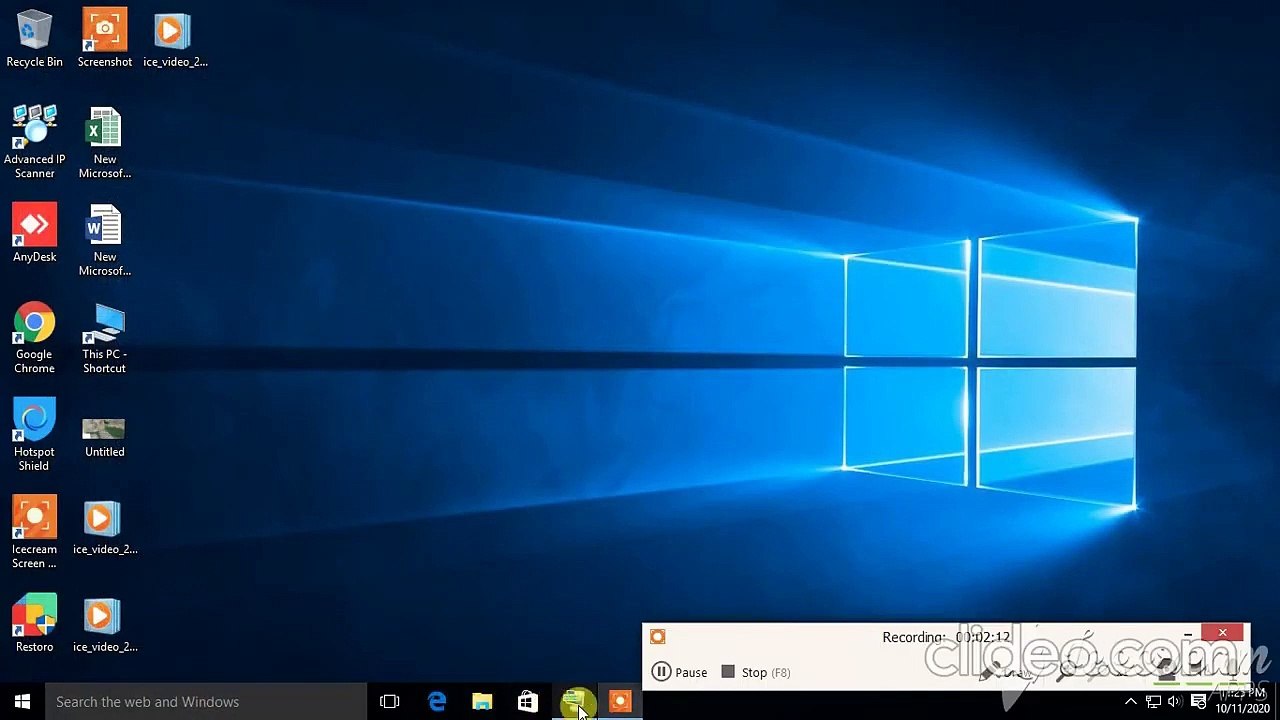Select ice_video file beside the Screenshot shortcut
1280x720 pixels.
[x=175, y=39]
